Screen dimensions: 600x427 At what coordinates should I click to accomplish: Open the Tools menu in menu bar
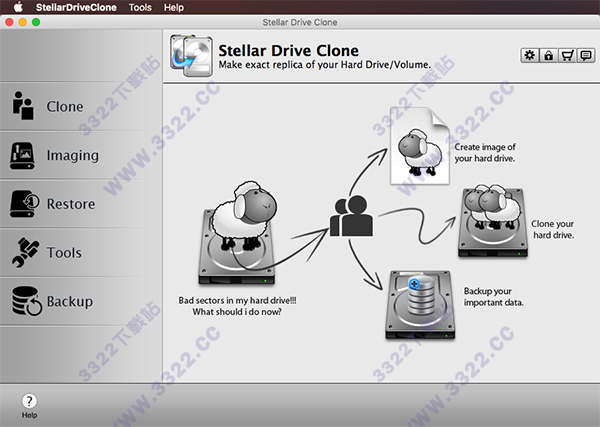click(140, 7)
